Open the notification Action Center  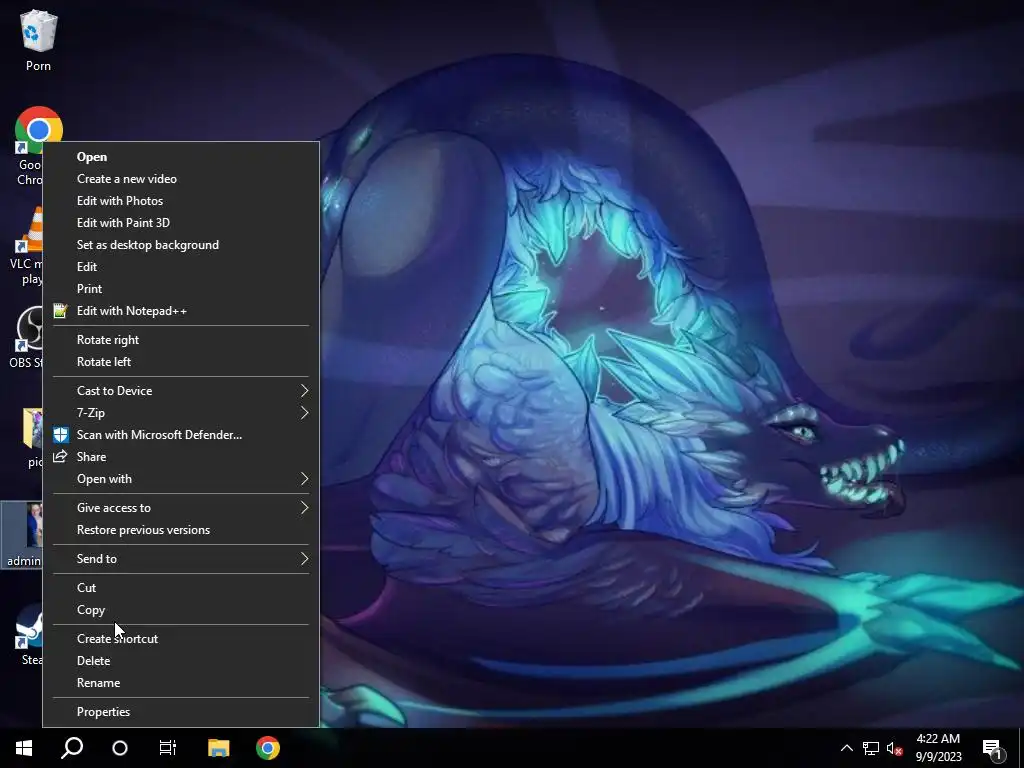993,749
